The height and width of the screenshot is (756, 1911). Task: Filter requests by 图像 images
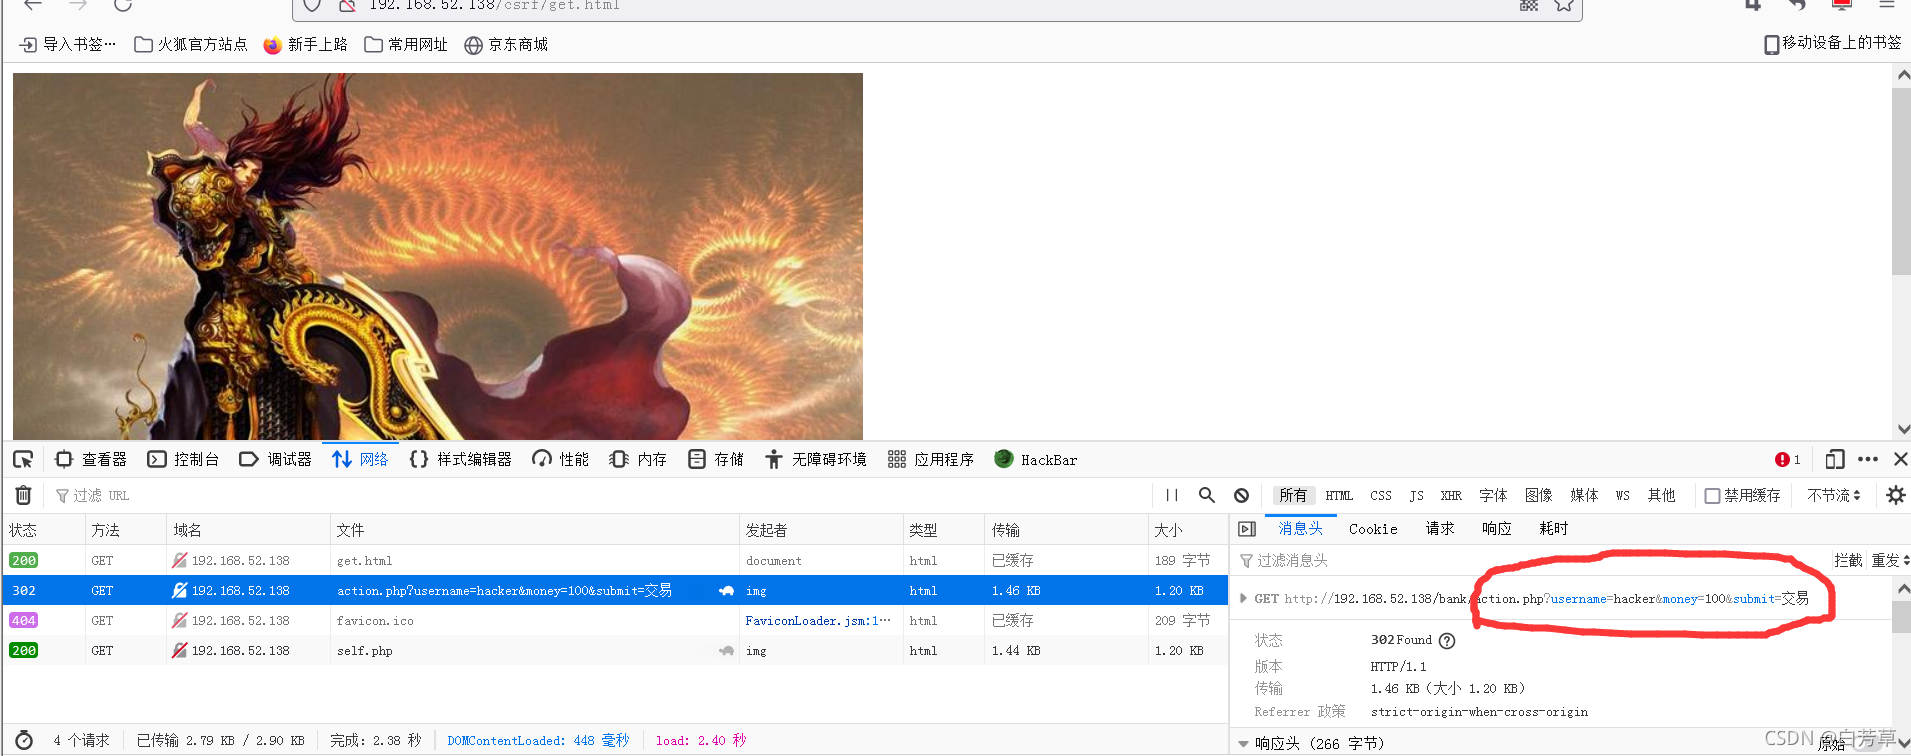(1538, 495)
